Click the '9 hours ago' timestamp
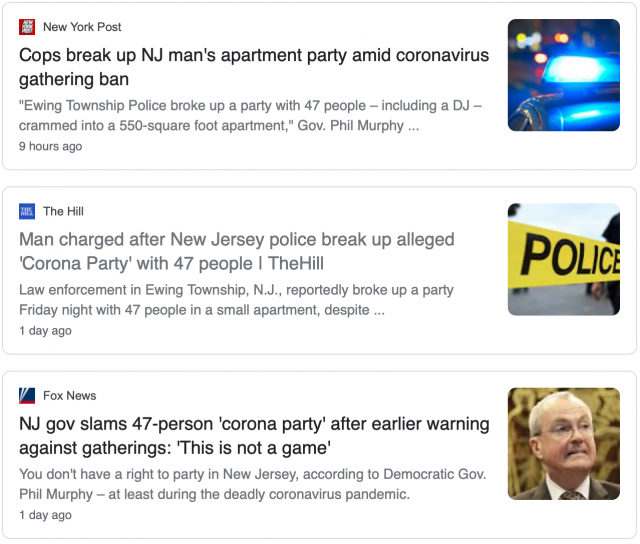The height and width of the screenshot is (544, 640). pyautogui.click(x=50, y=146)
